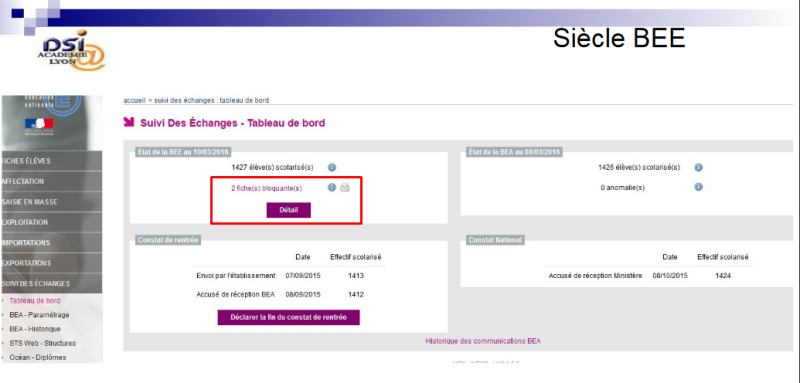
Task: Click the Constat National panel header
Action: click(495, 240)
